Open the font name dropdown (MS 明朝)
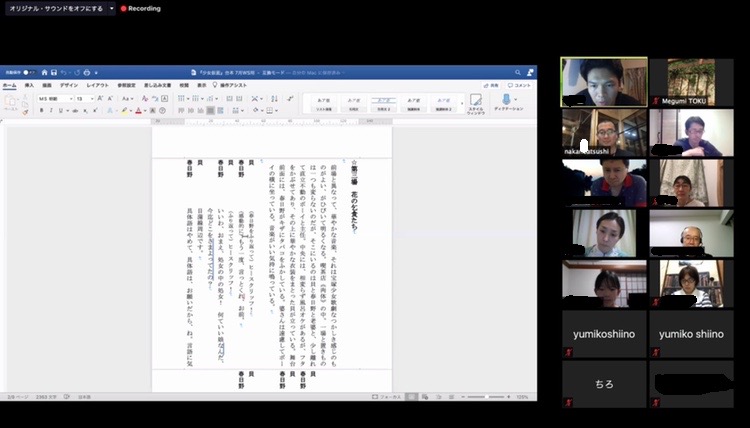This screenshot has width=750, height=428. [x=52, y=98]
